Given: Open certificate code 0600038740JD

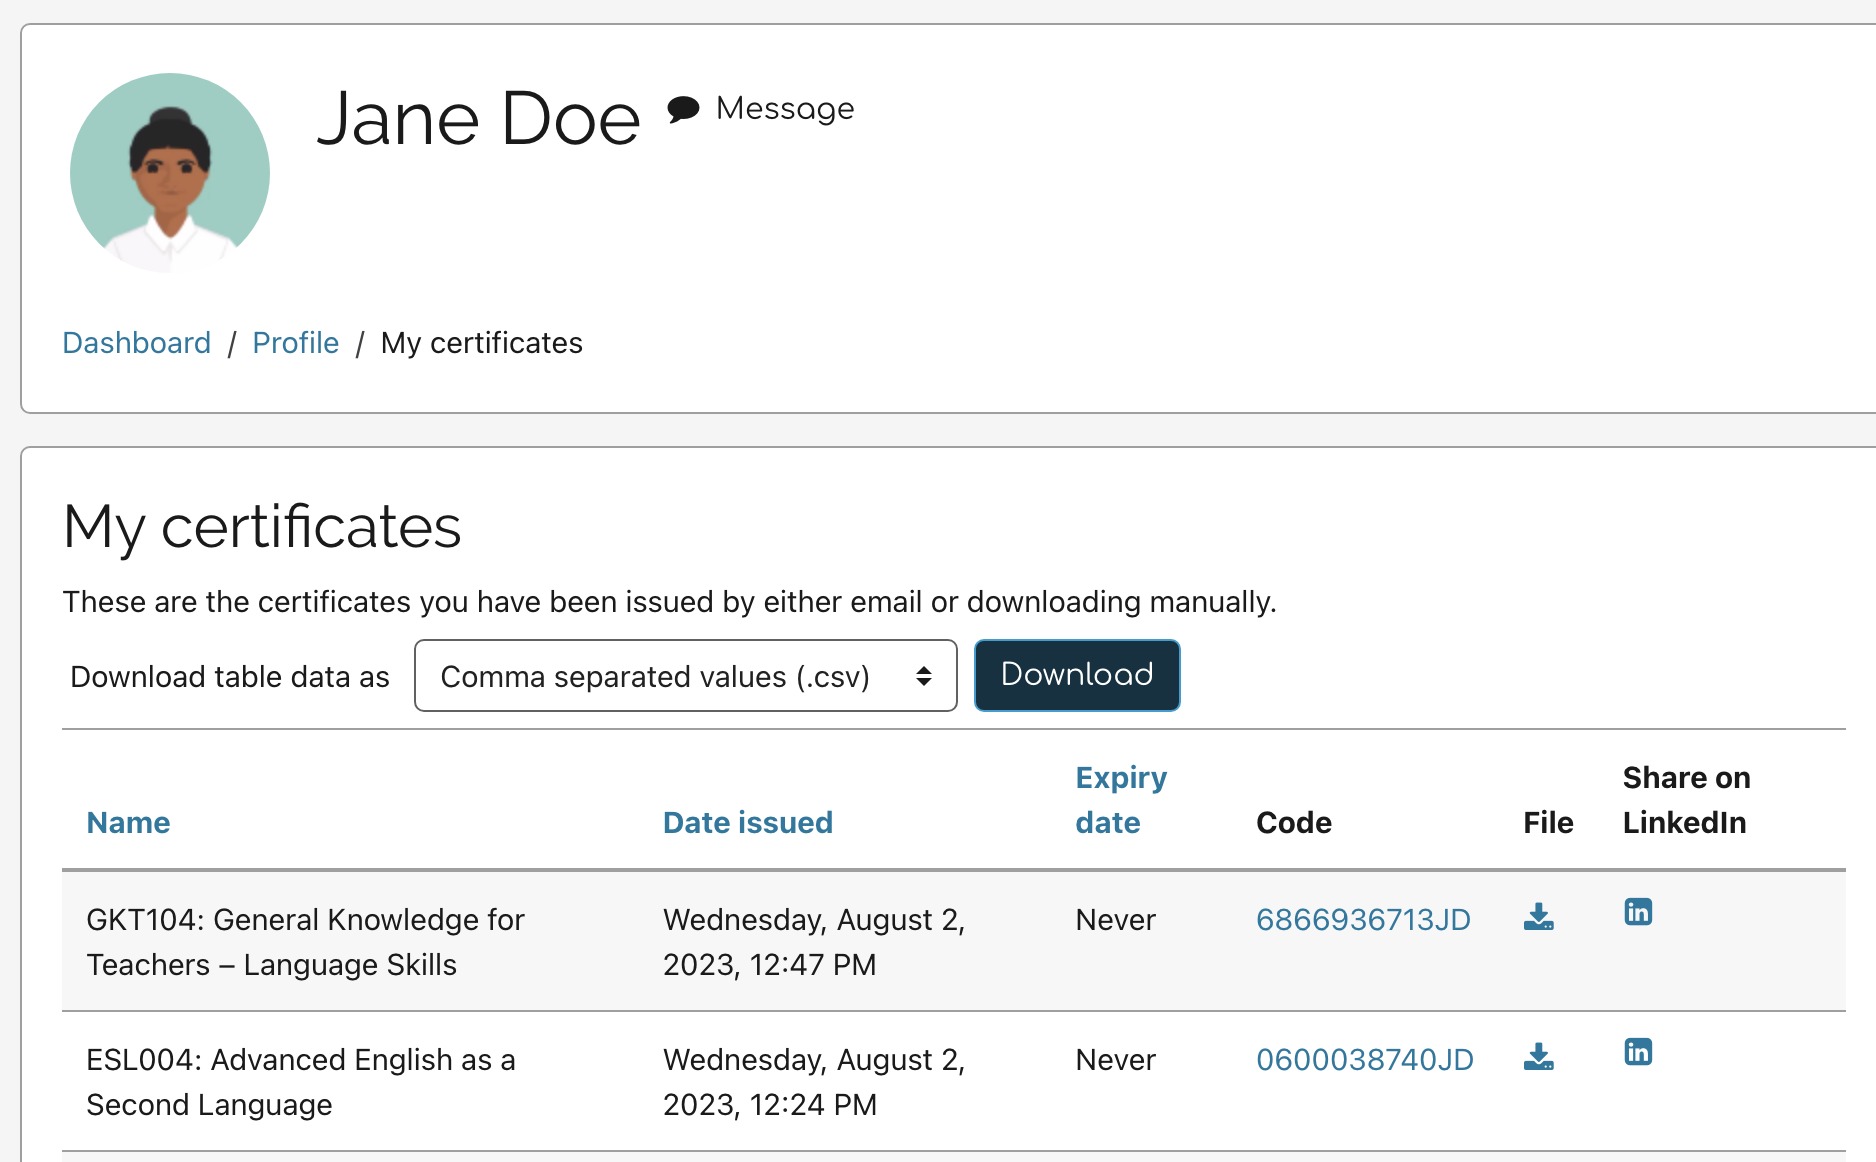Looking at the screenshot, I should (x=1364, y=1059).
